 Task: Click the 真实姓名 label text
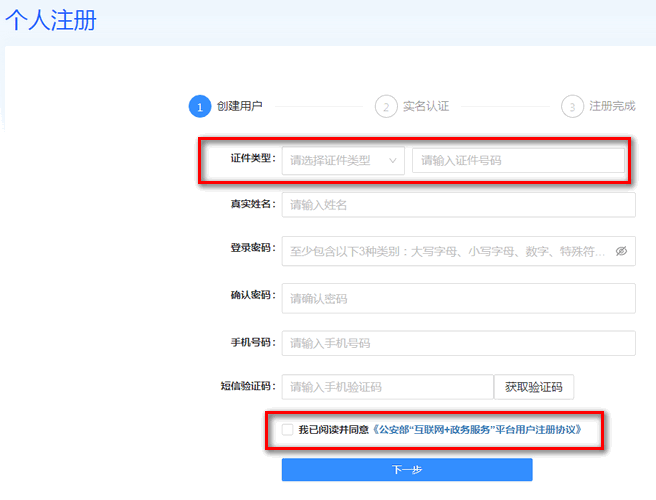[x=253, y=204]
